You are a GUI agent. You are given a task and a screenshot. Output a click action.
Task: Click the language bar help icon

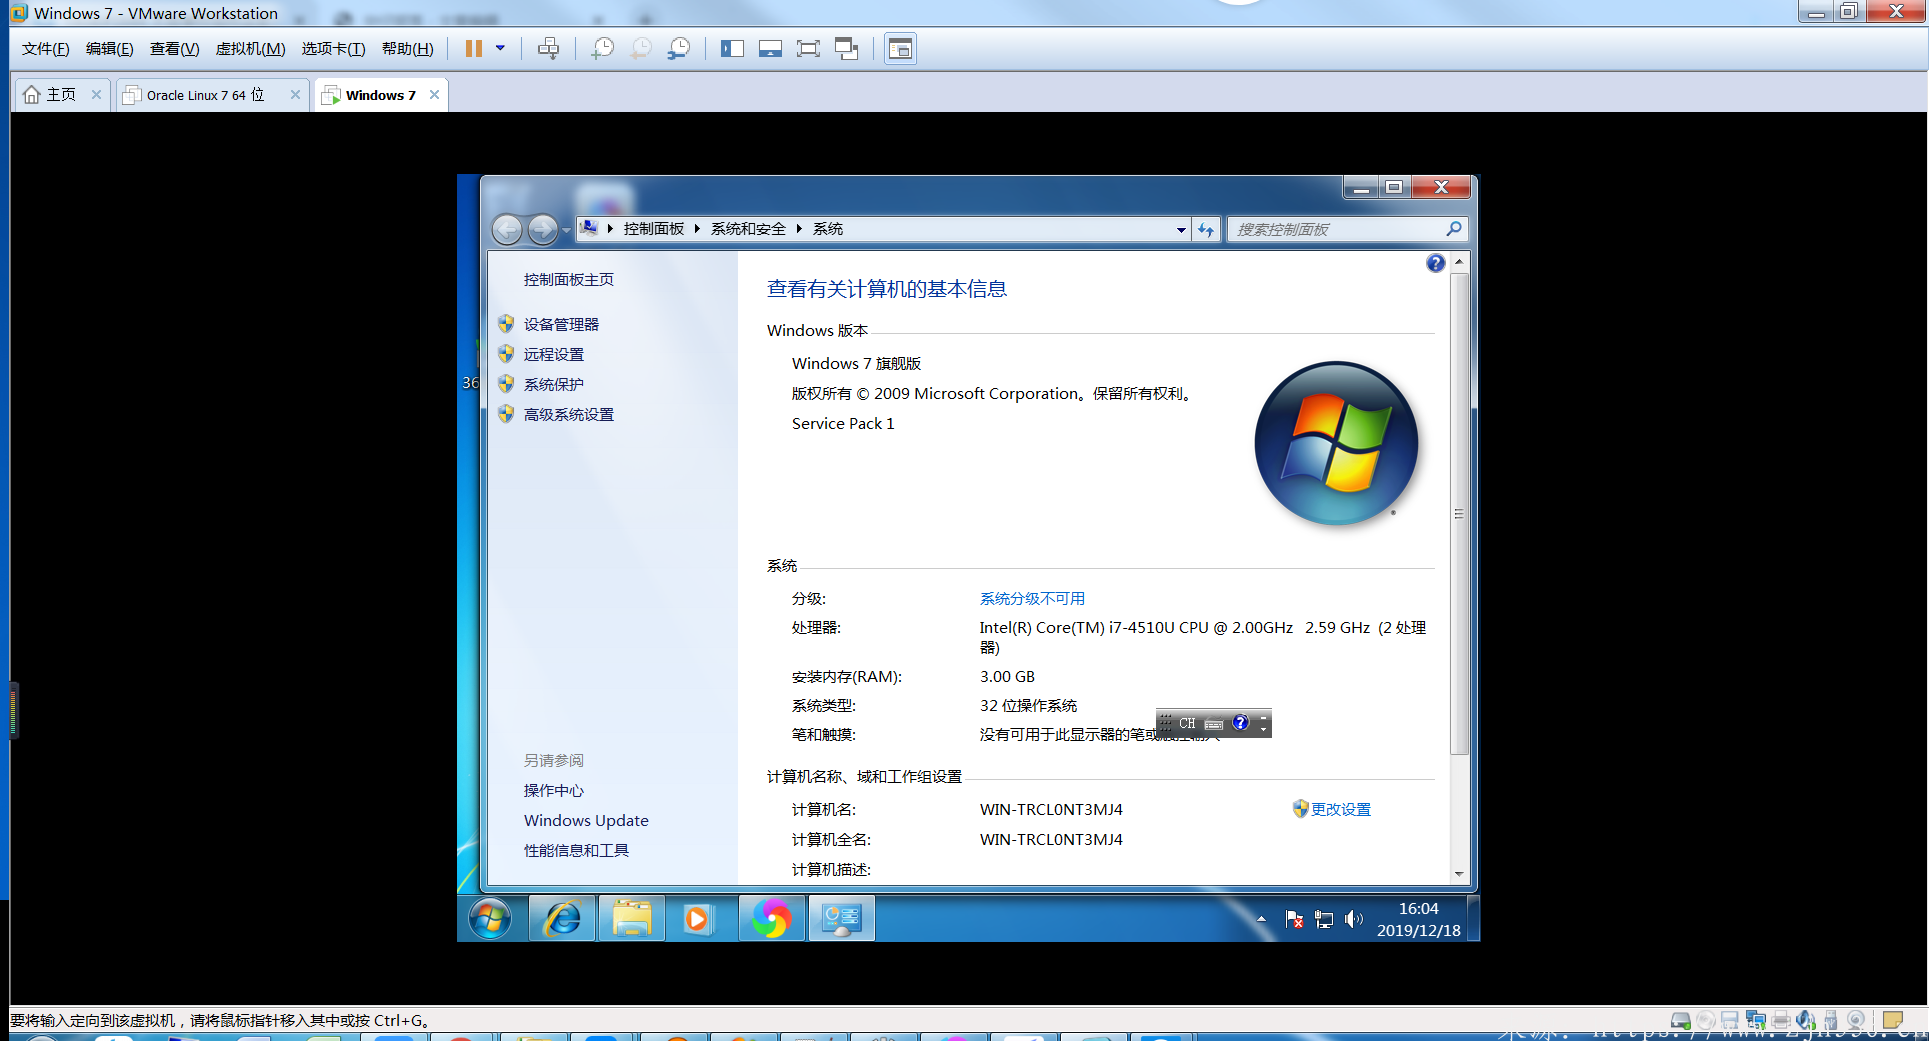click(1241, 723)
